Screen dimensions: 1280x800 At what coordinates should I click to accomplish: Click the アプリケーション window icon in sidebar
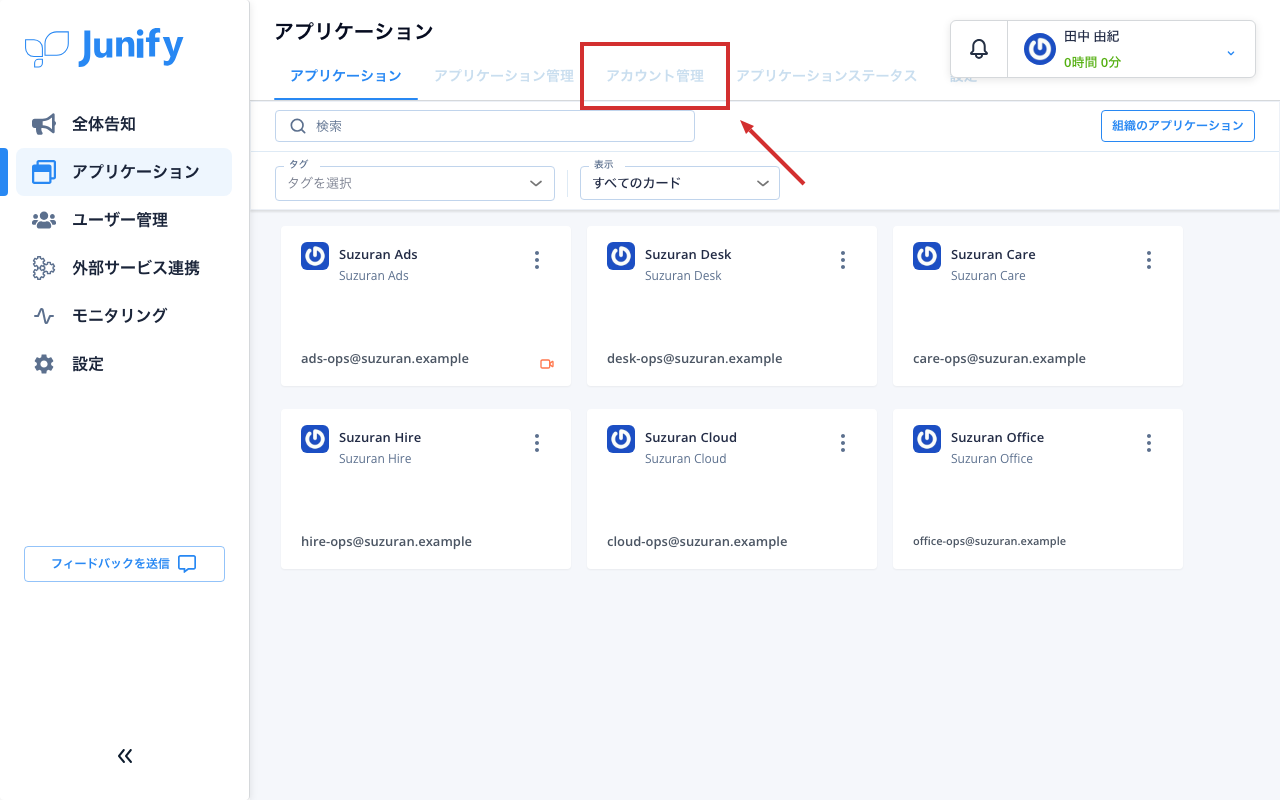(x=44, y=172)
